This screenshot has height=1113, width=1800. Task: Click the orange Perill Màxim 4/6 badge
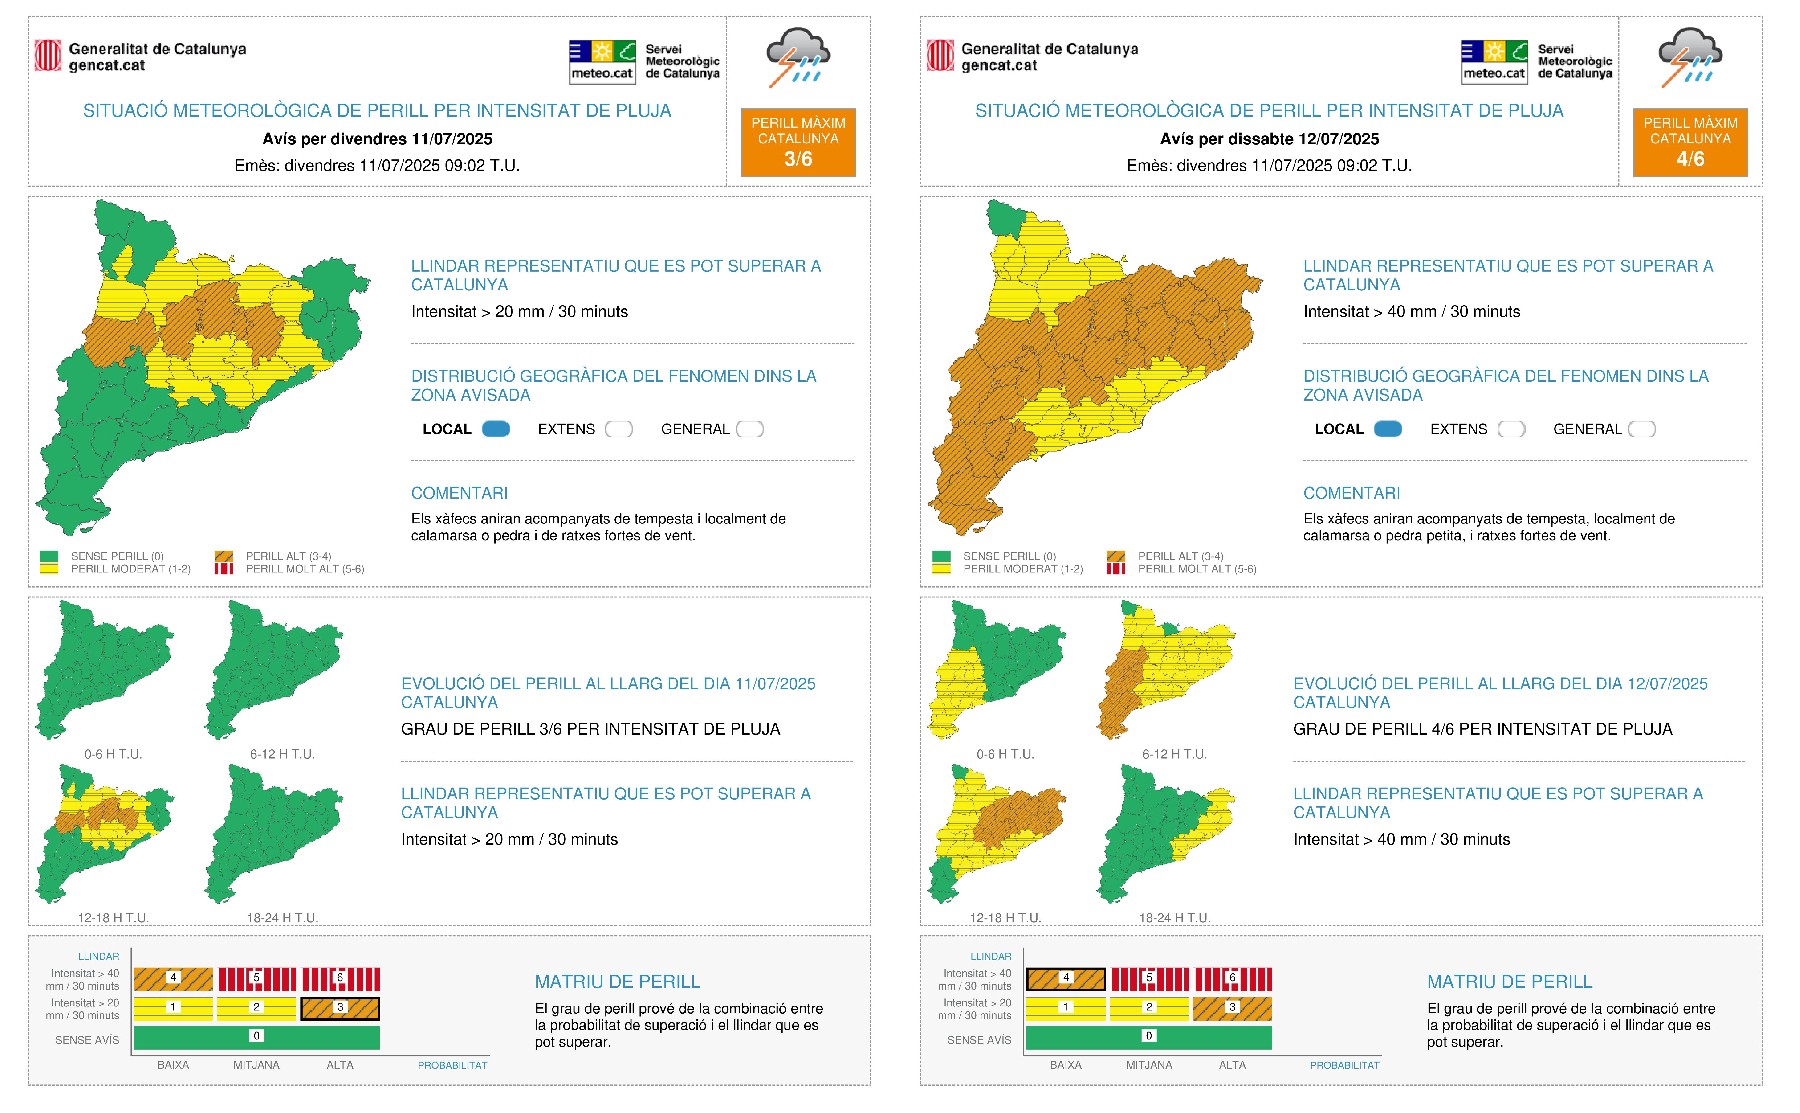(1690, 142)
